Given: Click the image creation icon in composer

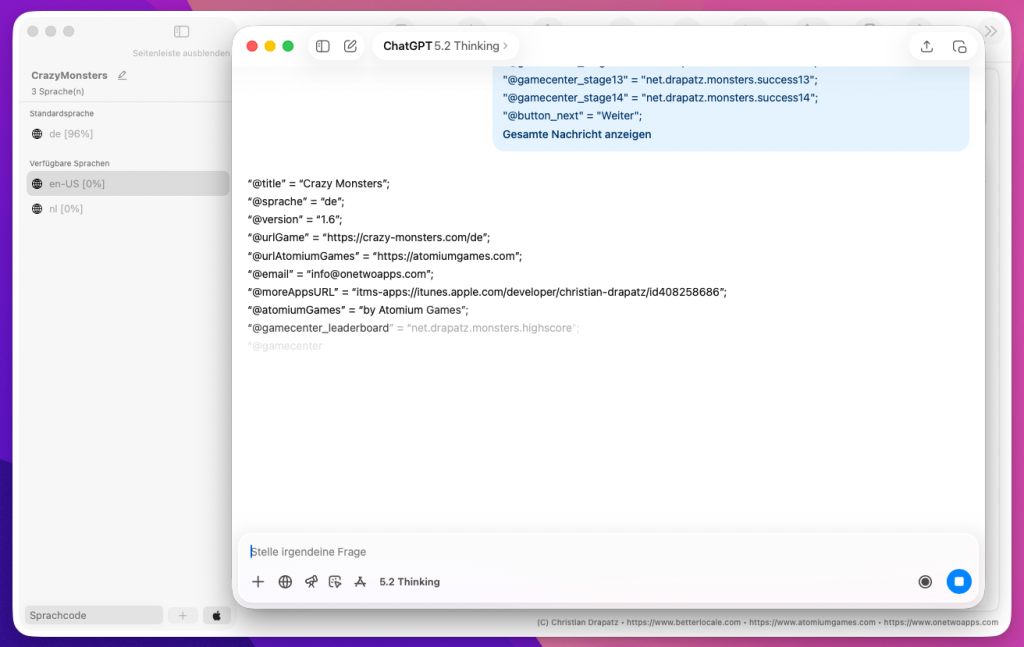Looking at the screenshot, I should (335, 581).
